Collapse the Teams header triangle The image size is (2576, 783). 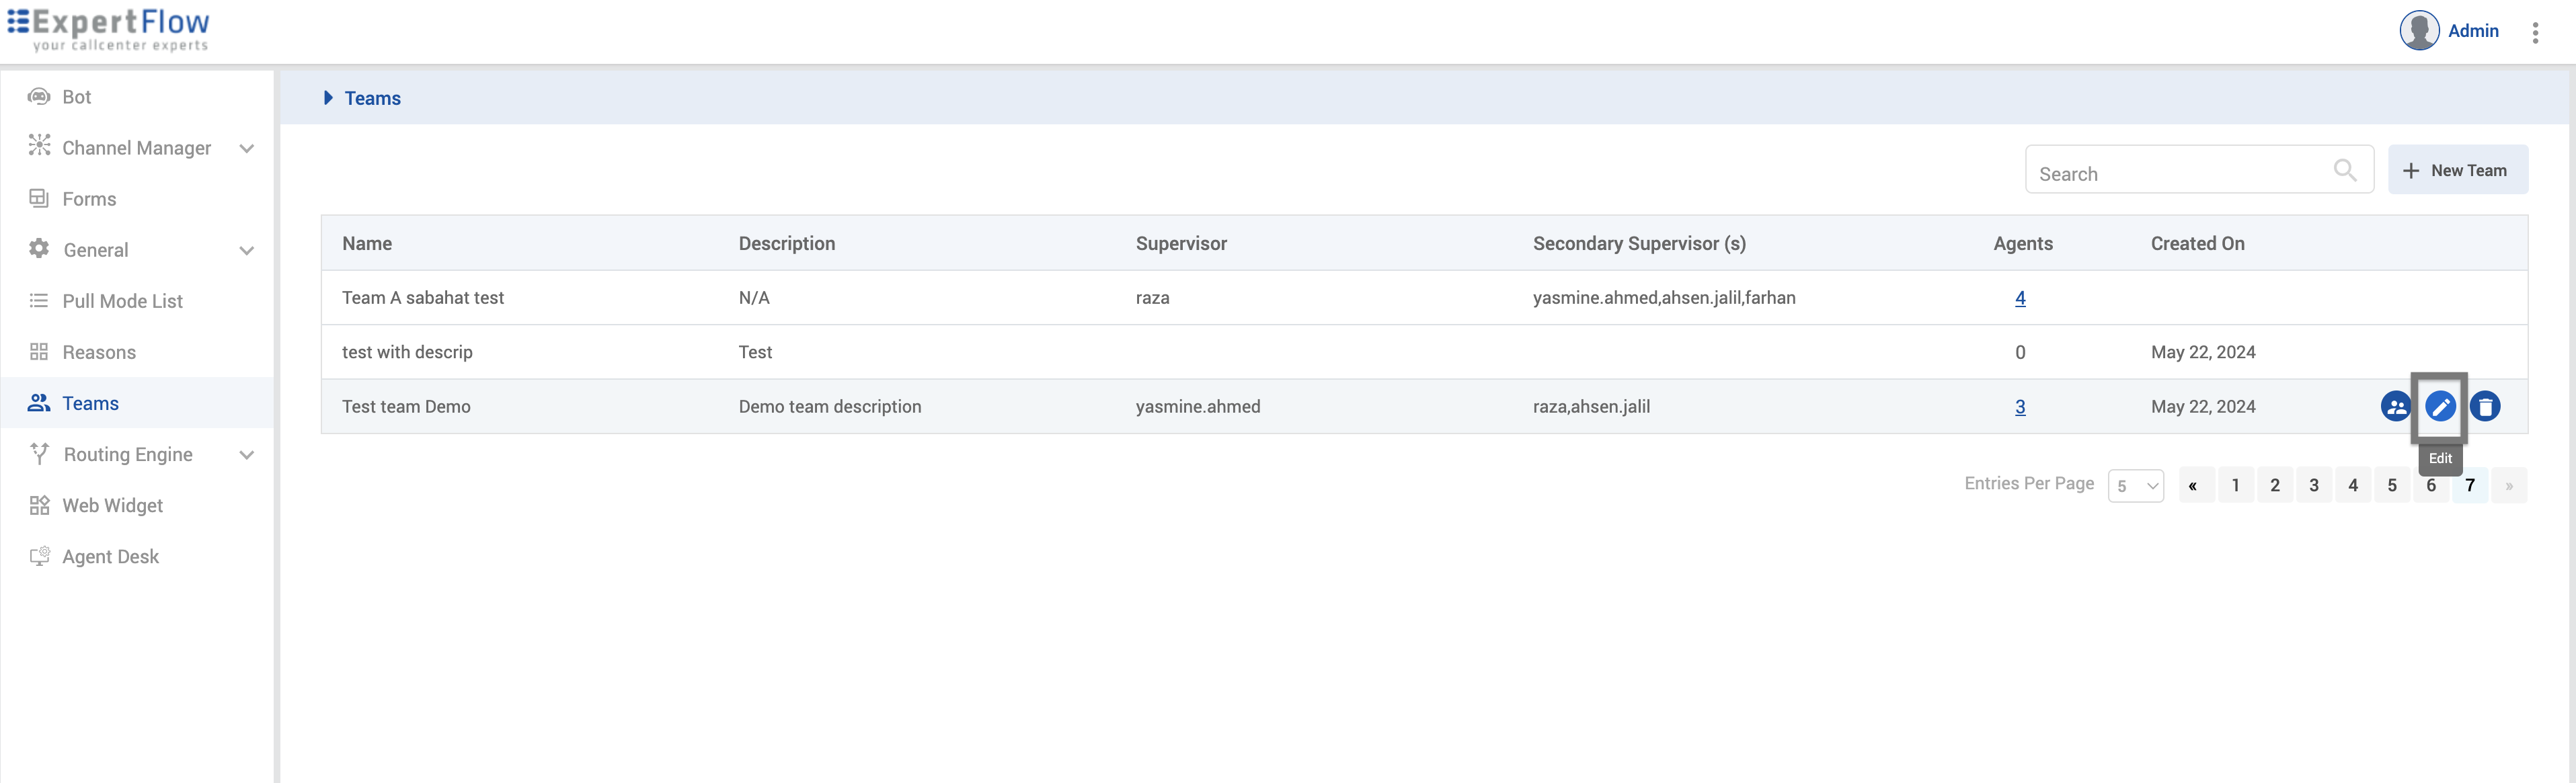pos(328,98)
